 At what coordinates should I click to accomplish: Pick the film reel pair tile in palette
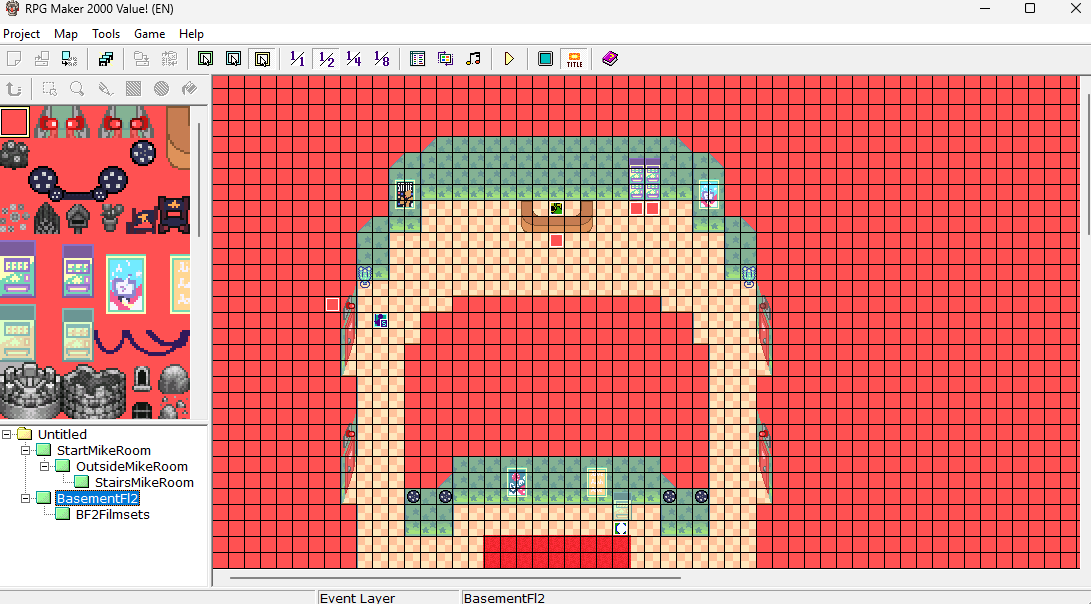[78, 183]
